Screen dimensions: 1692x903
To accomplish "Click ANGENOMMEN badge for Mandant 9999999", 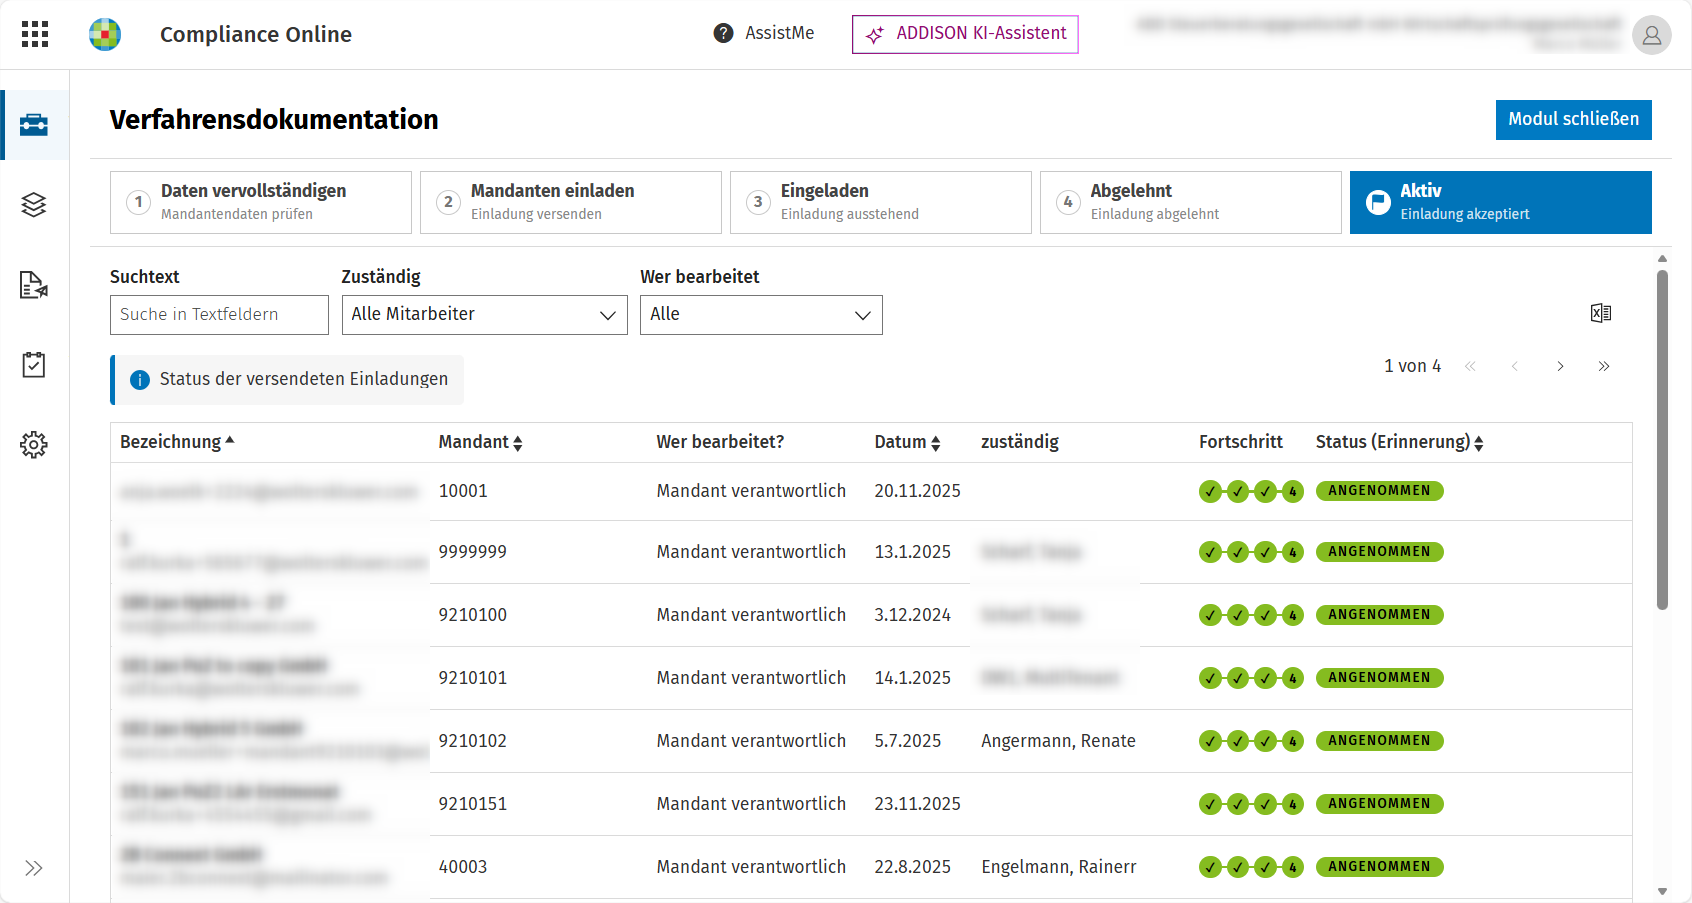I will [1379, 552].
